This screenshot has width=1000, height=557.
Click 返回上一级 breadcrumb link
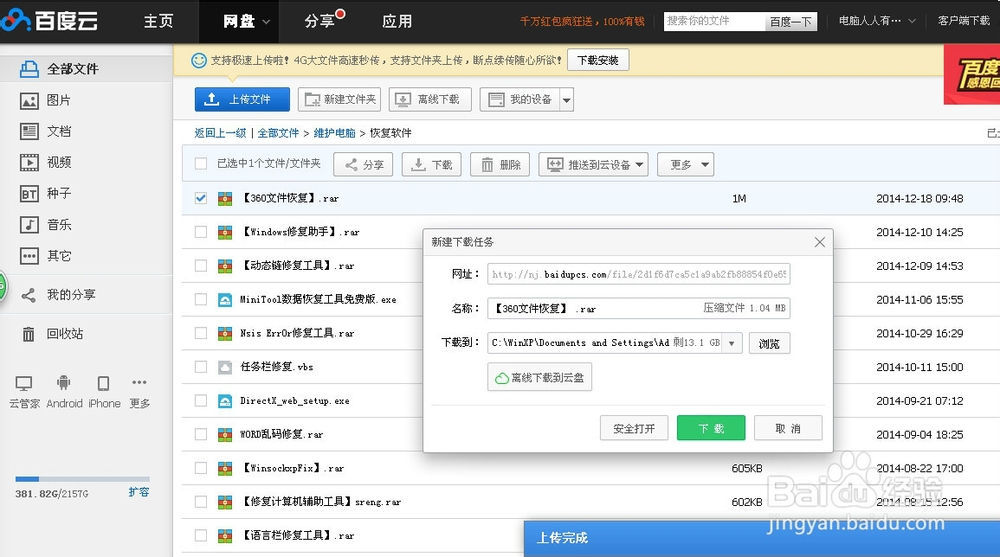pos(220,133)
